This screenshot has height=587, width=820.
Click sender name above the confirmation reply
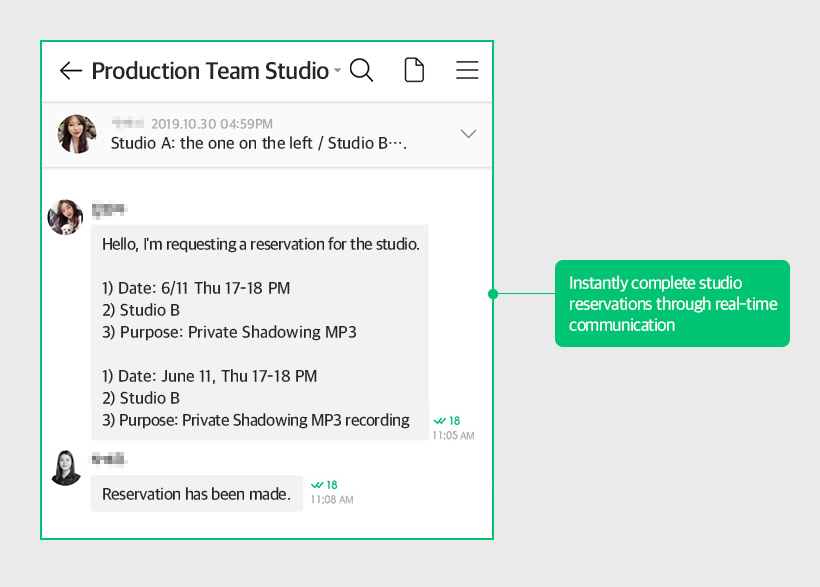tap(109, 459)
